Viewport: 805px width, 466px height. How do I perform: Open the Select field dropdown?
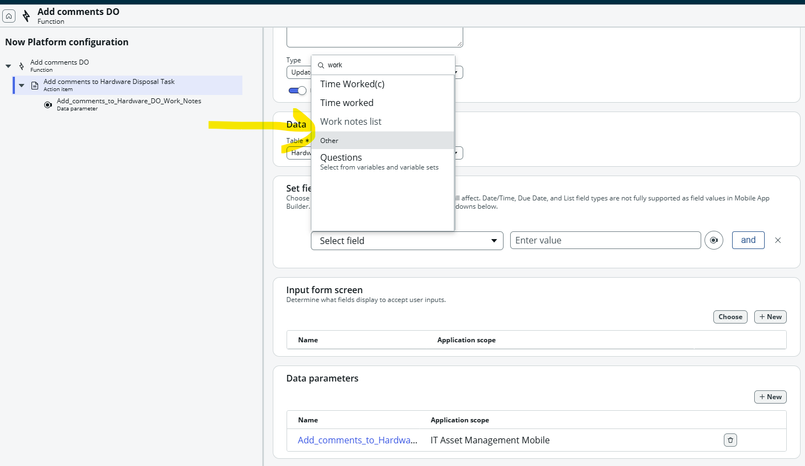[x=407, y=241]
